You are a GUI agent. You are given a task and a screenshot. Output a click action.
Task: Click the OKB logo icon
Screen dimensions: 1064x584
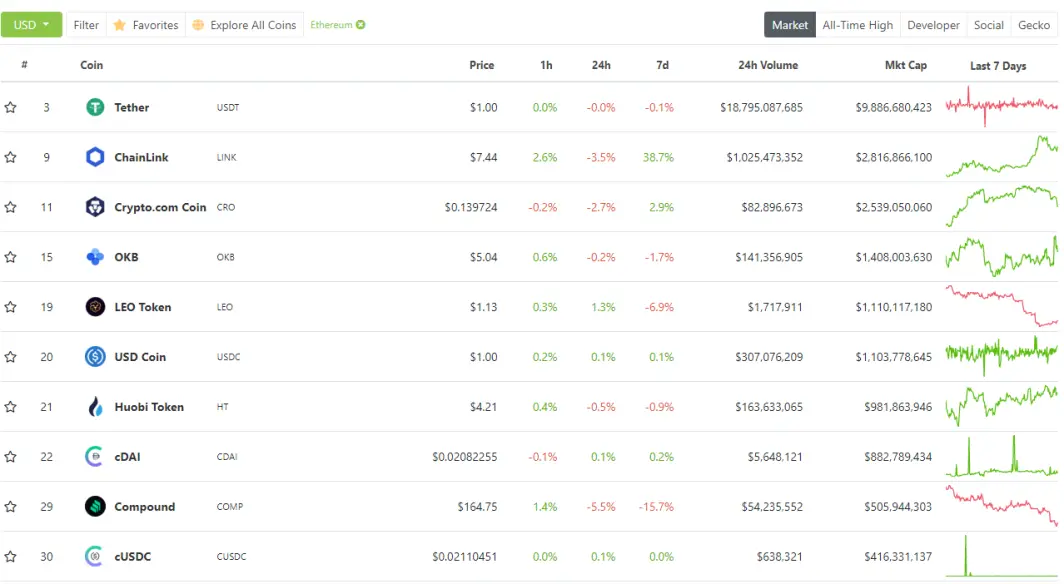[x=95, y=257]
